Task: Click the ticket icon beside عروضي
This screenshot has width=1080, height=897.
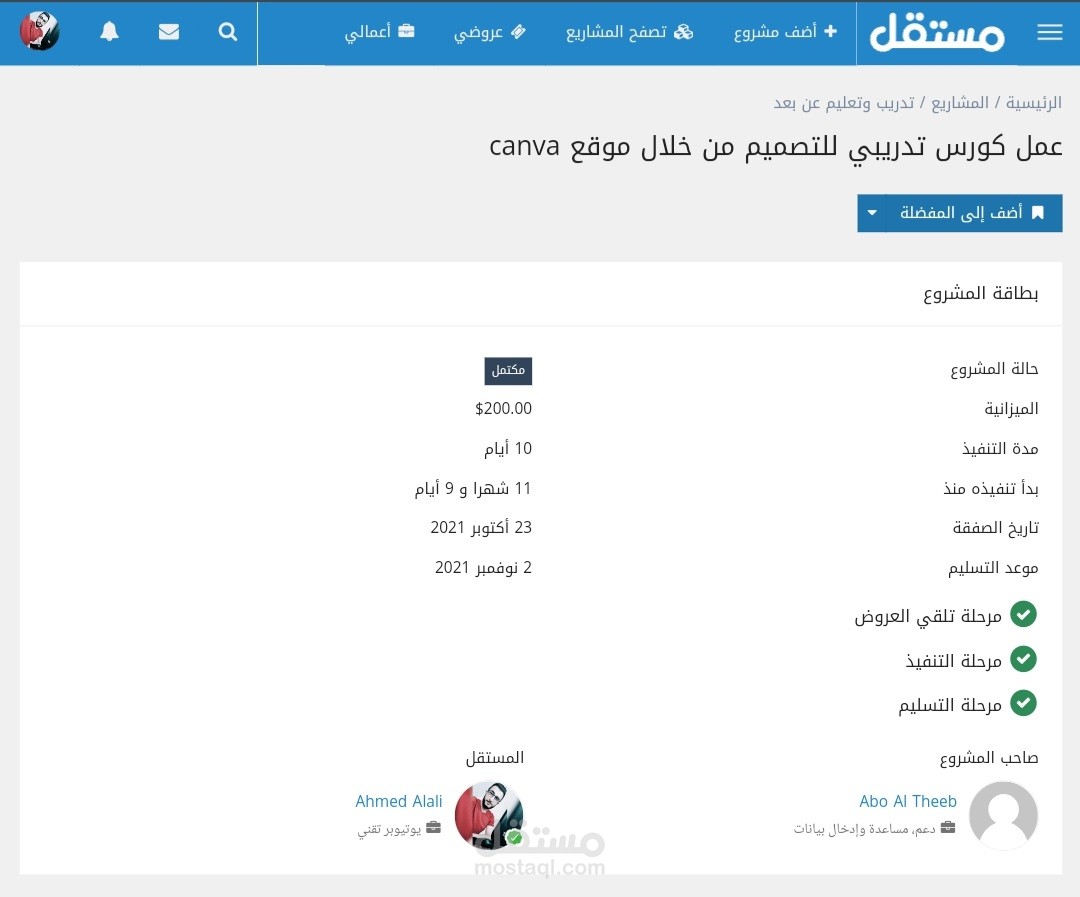Action: click(518, 31)
